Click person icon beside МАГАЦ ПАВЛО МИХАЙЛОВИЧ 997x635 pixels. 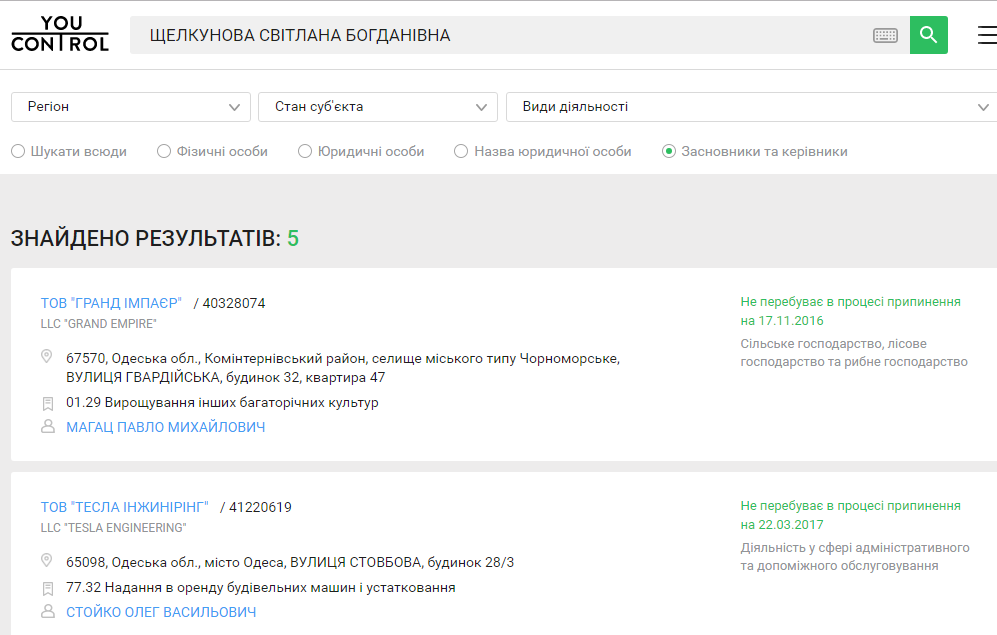(48, 427)
